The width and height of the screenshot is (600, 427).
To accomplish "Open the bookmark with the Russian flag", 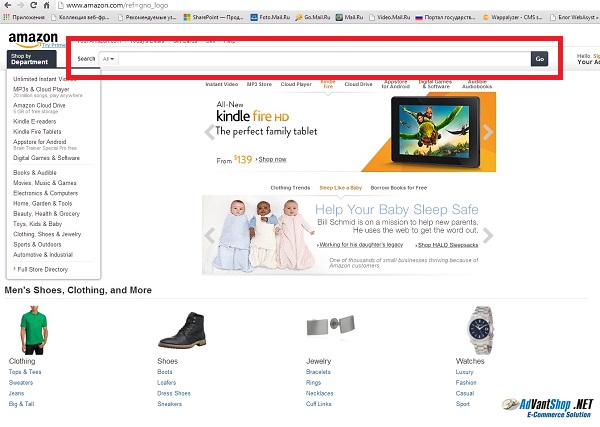I will pos(446,17).
